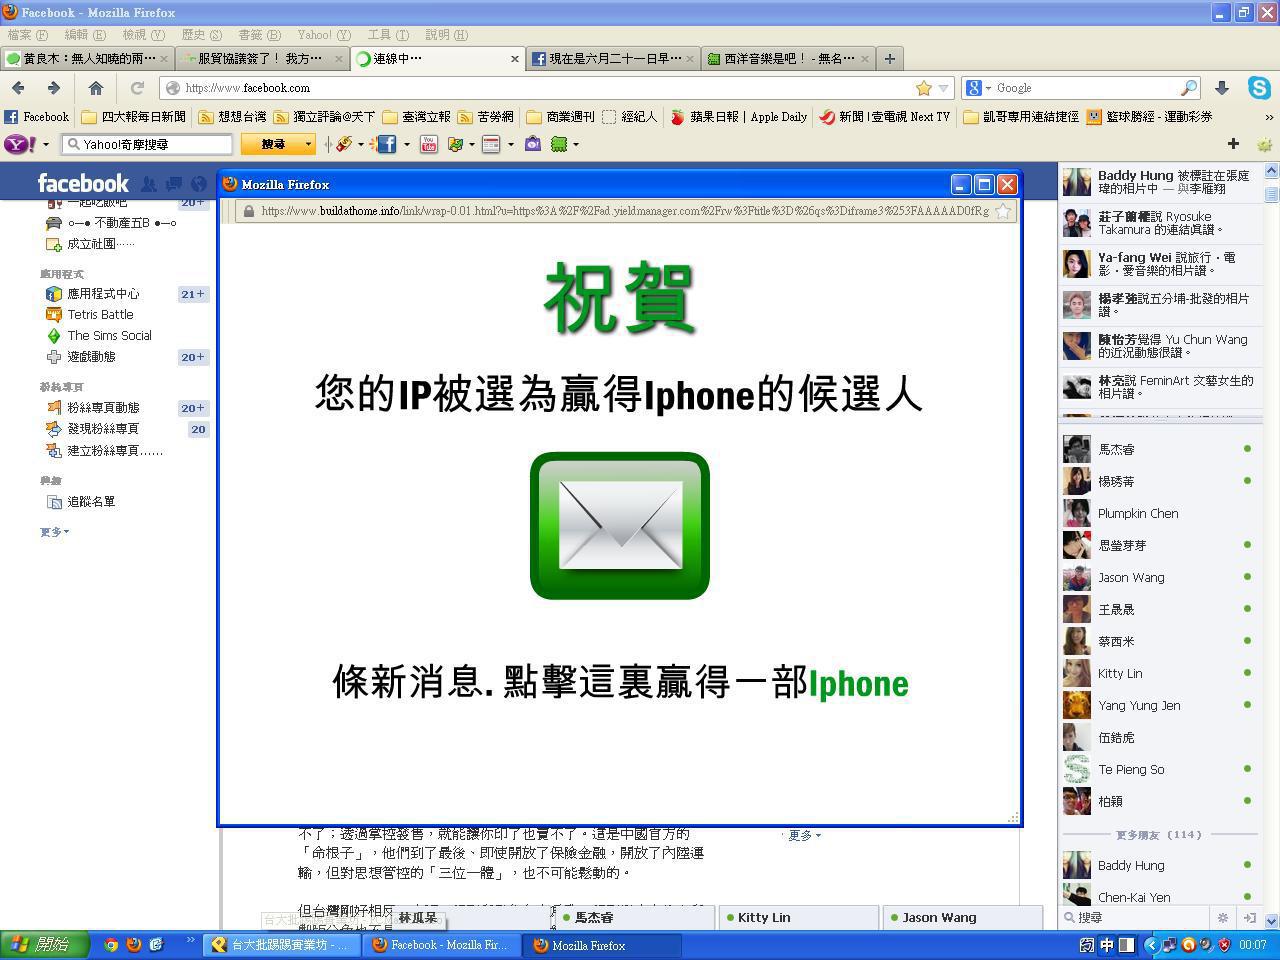1280x960 pixels.
Task: Click the green envelope icon in popup
Action: [620, 526]
